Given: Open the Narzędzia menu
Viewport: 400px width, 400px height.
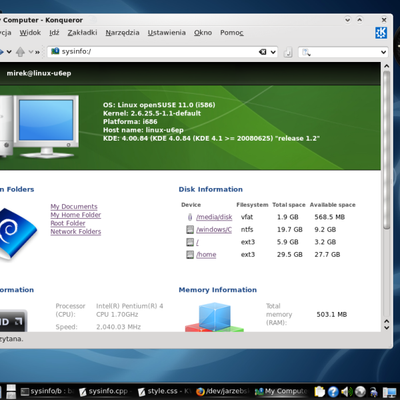Looking at the screenshot, I should coord(122,33).
